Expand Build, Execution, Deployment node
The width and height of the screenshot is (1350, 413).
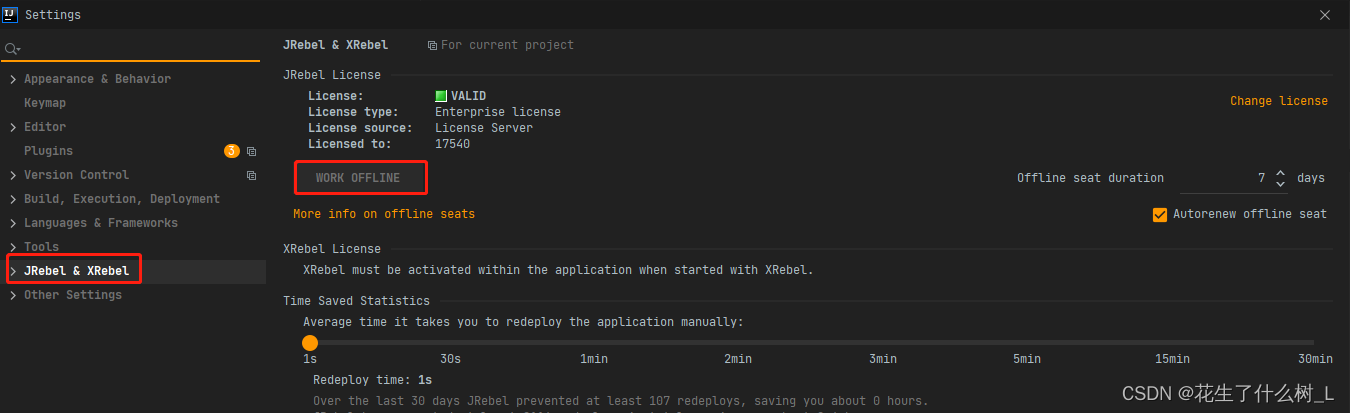point(13,199)
